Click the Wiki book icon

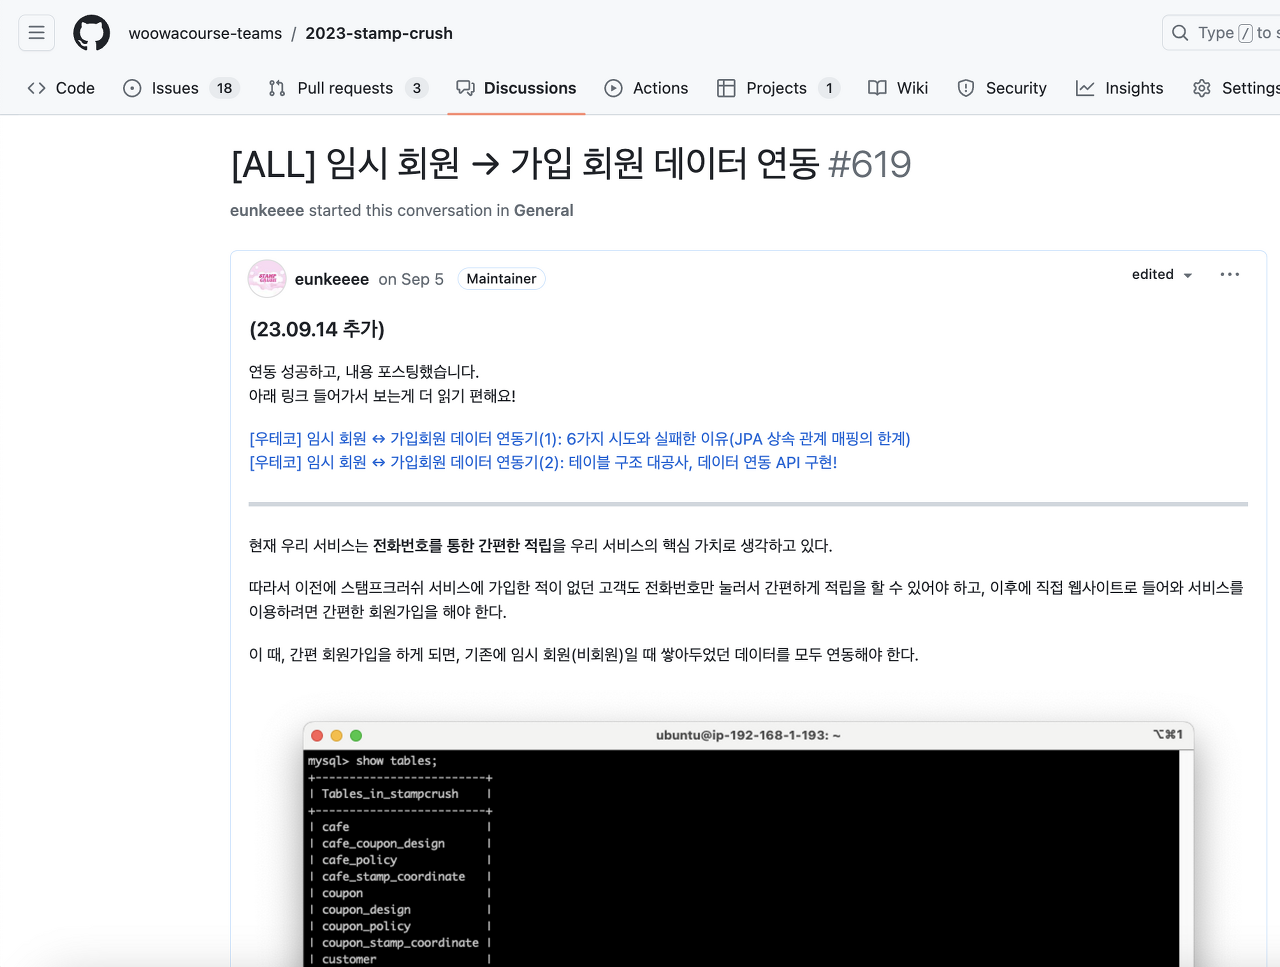(x=877, y=88)
